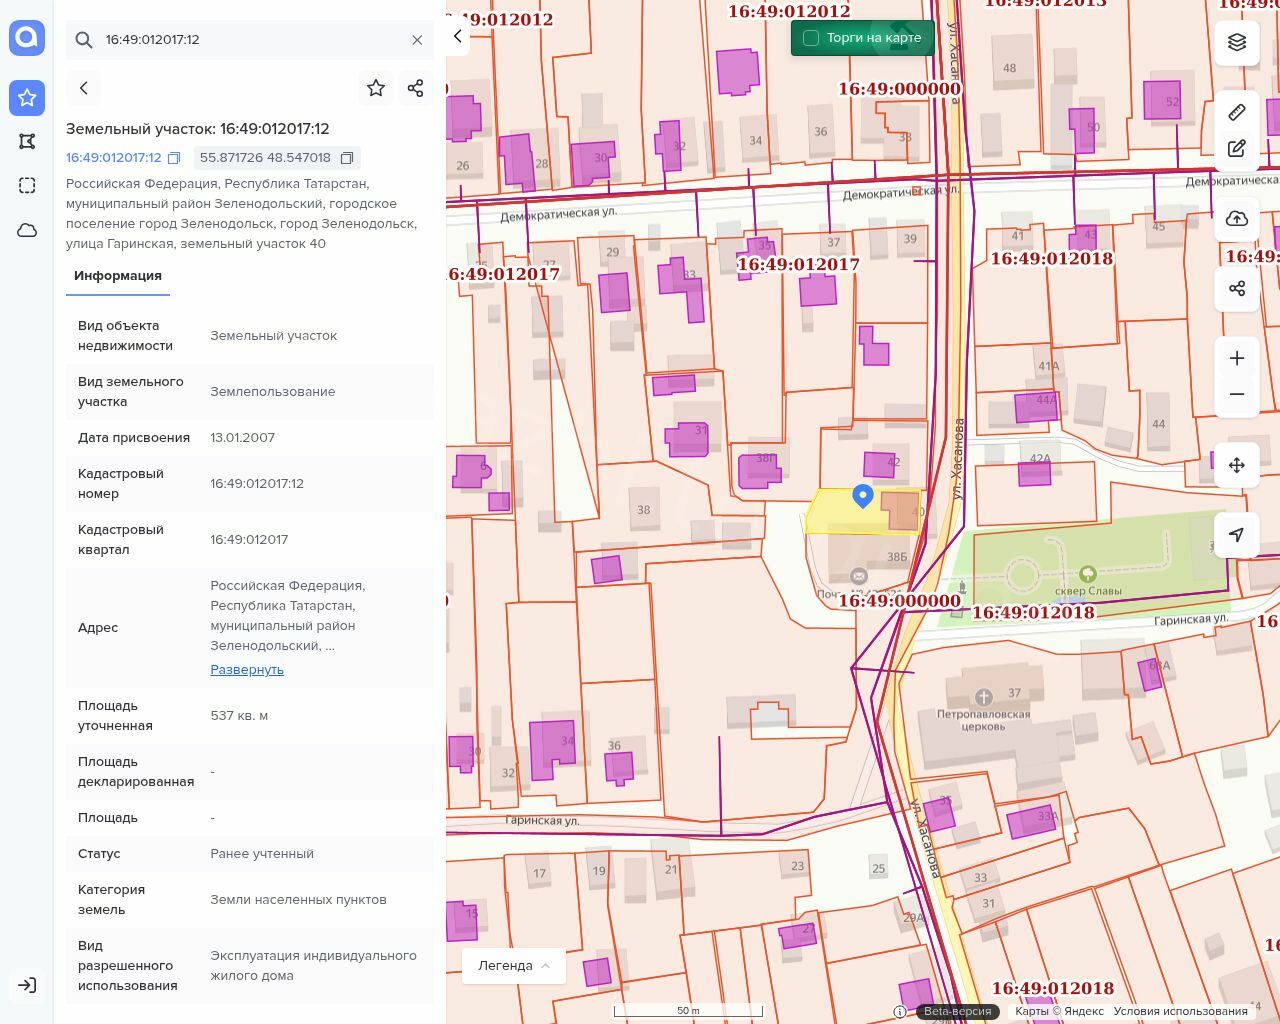1280x1024 pixels.
Task: Add parcel to favorites with star
Action: 376,88
